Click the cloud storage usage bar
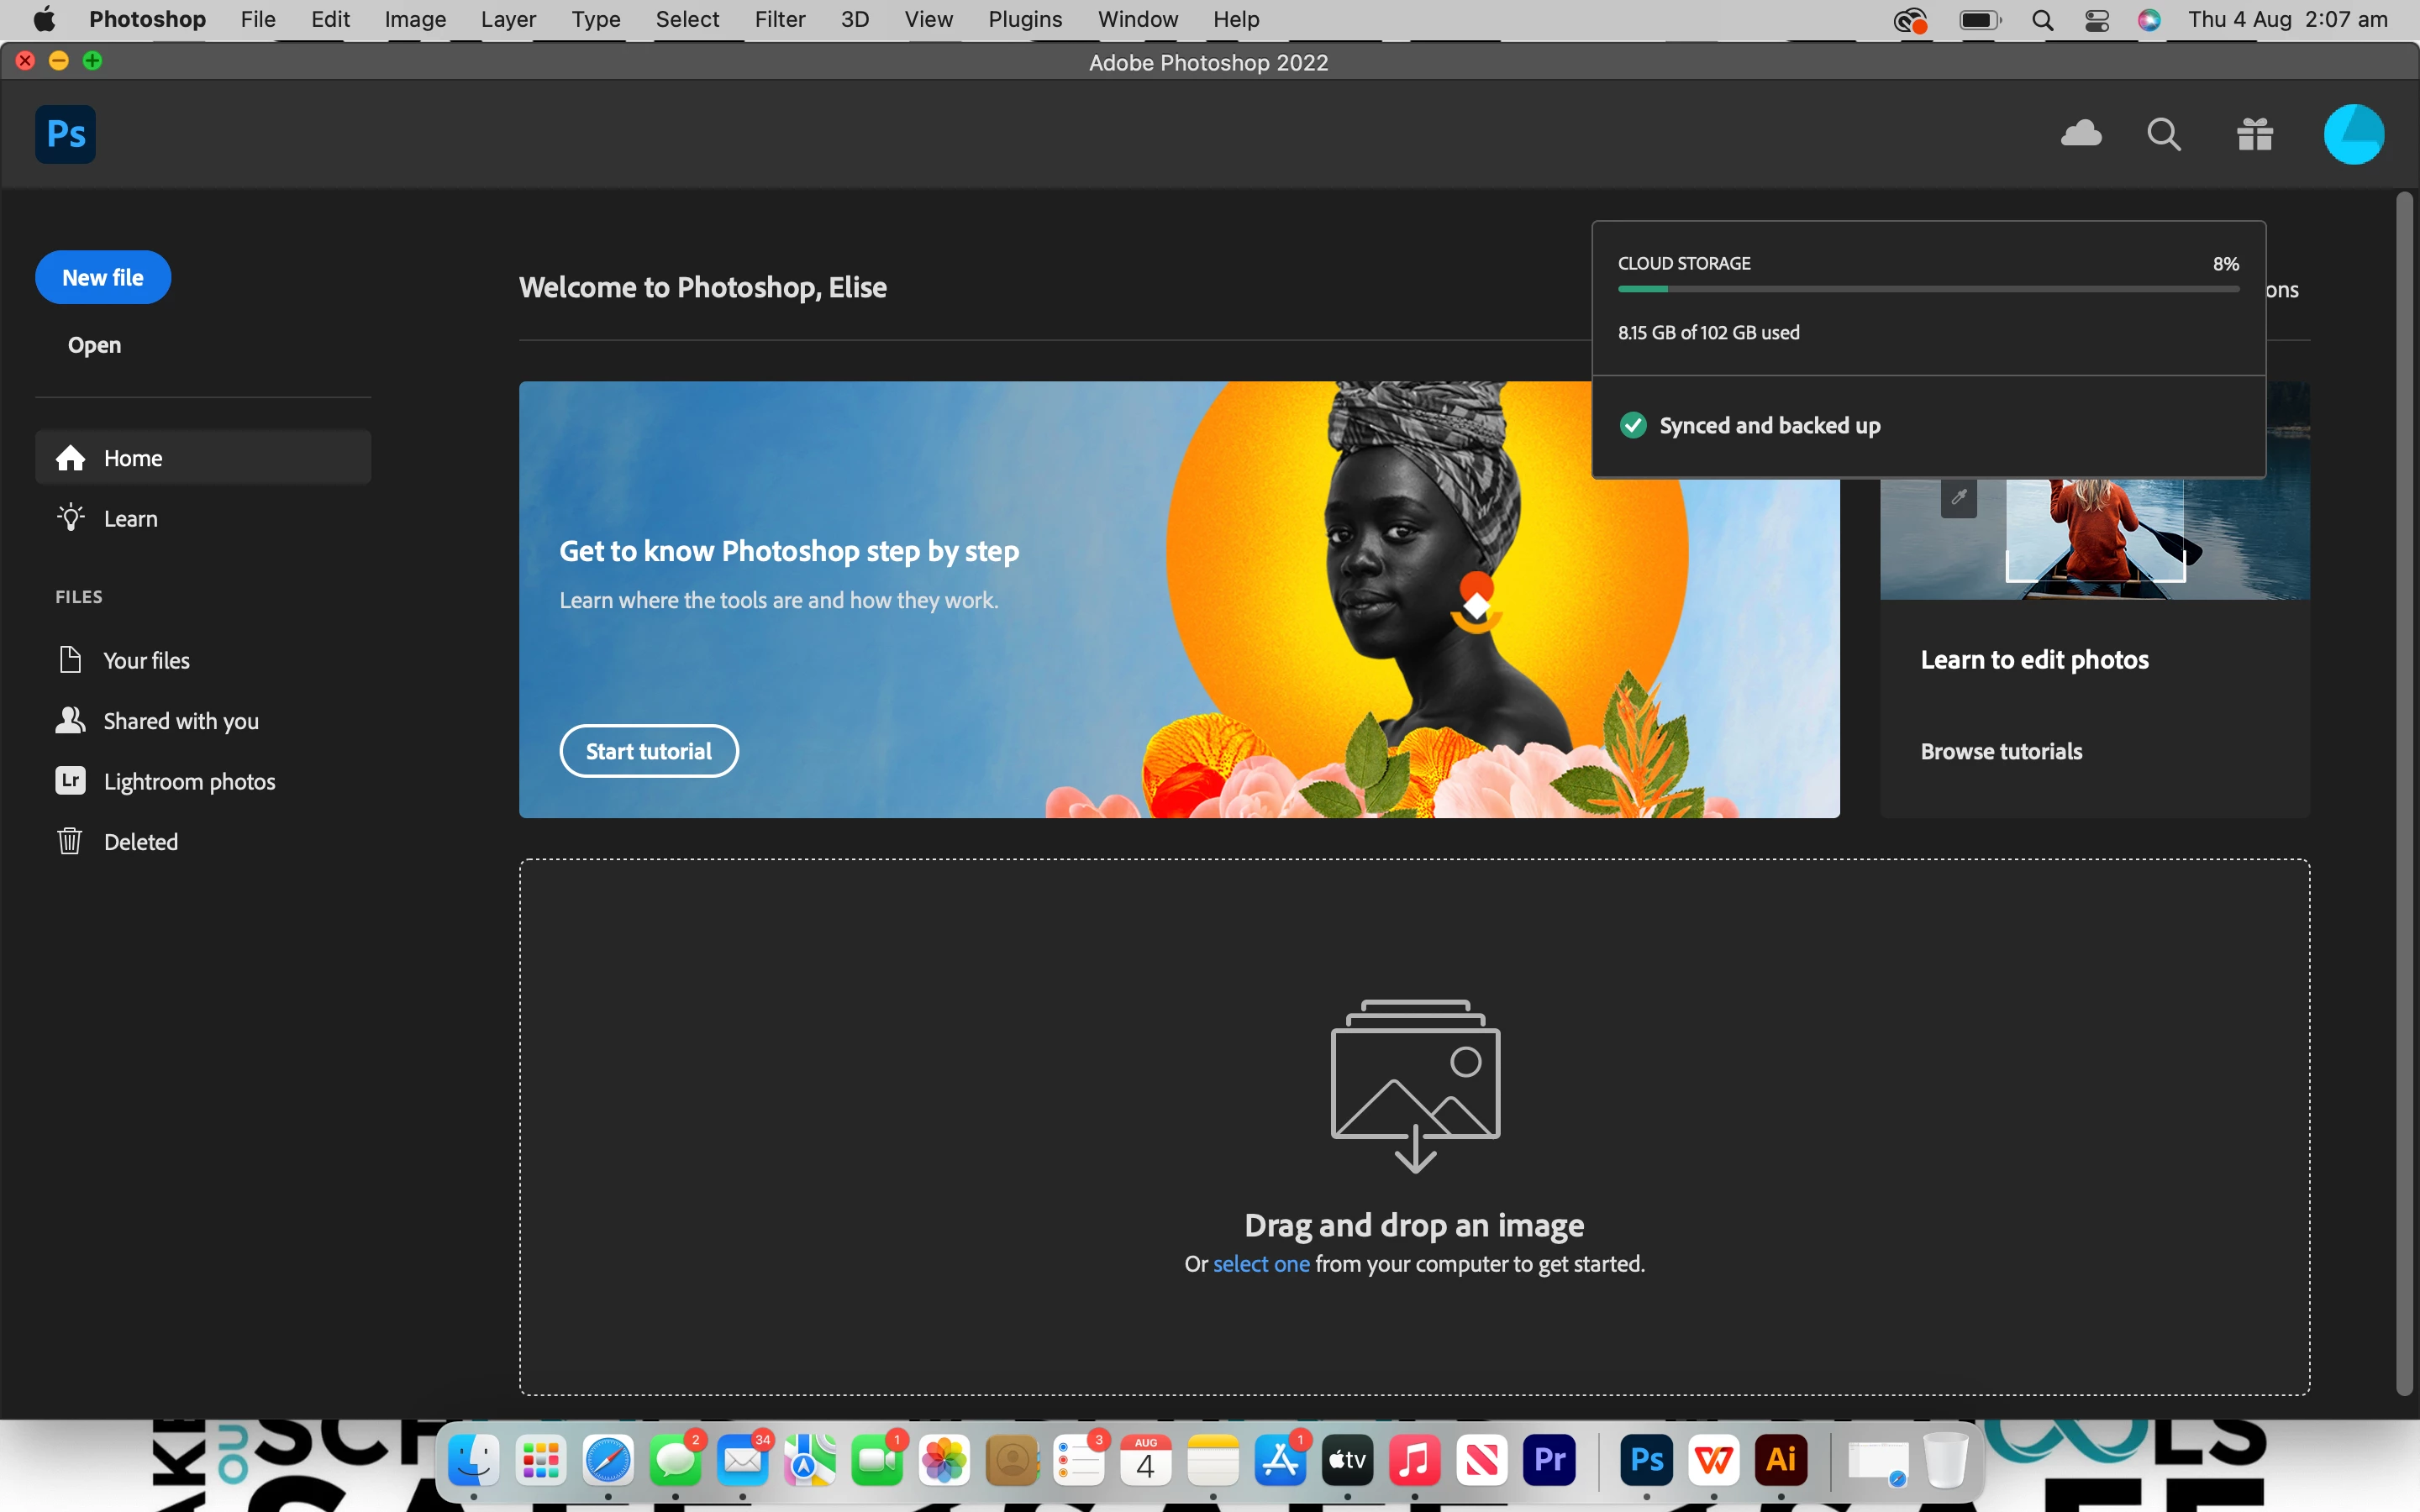 [1928, 289]
